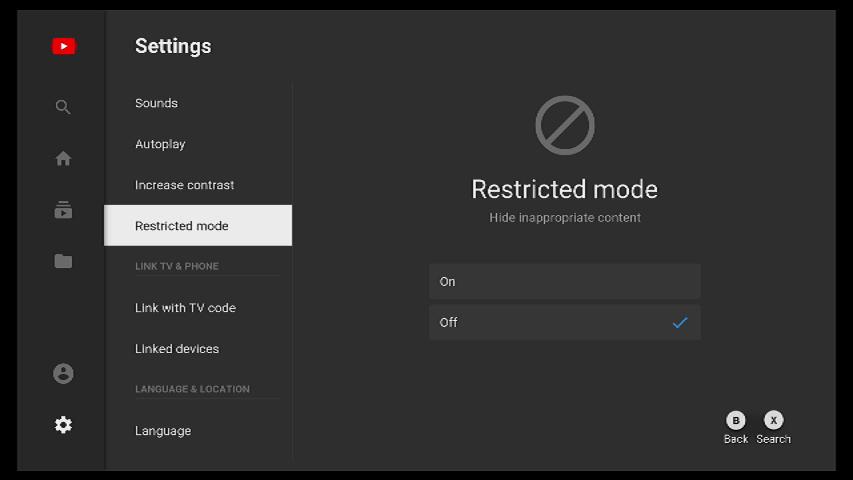Click the blue checkmark beside Off
Image resolution: width=853 pixels, height=480 pixels.
[x=680, y=323]
